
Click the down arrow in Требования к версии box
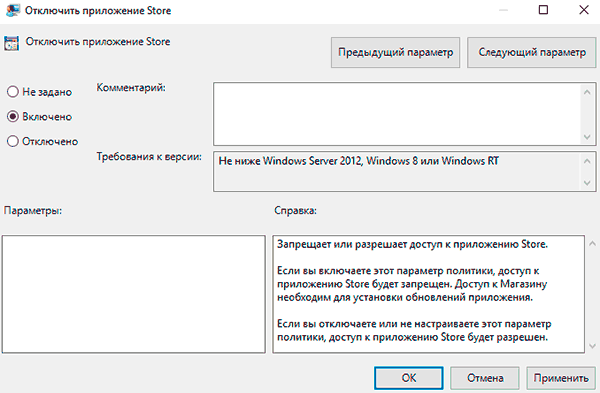click(x=587, y=183)
